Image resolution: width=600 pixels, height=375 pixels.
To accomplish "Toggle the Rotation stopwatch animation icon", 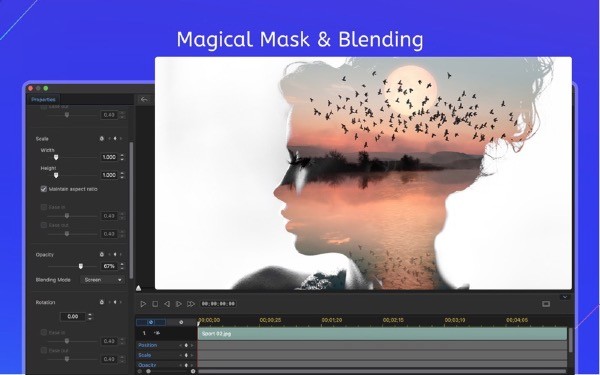I will tap(102, 302).
